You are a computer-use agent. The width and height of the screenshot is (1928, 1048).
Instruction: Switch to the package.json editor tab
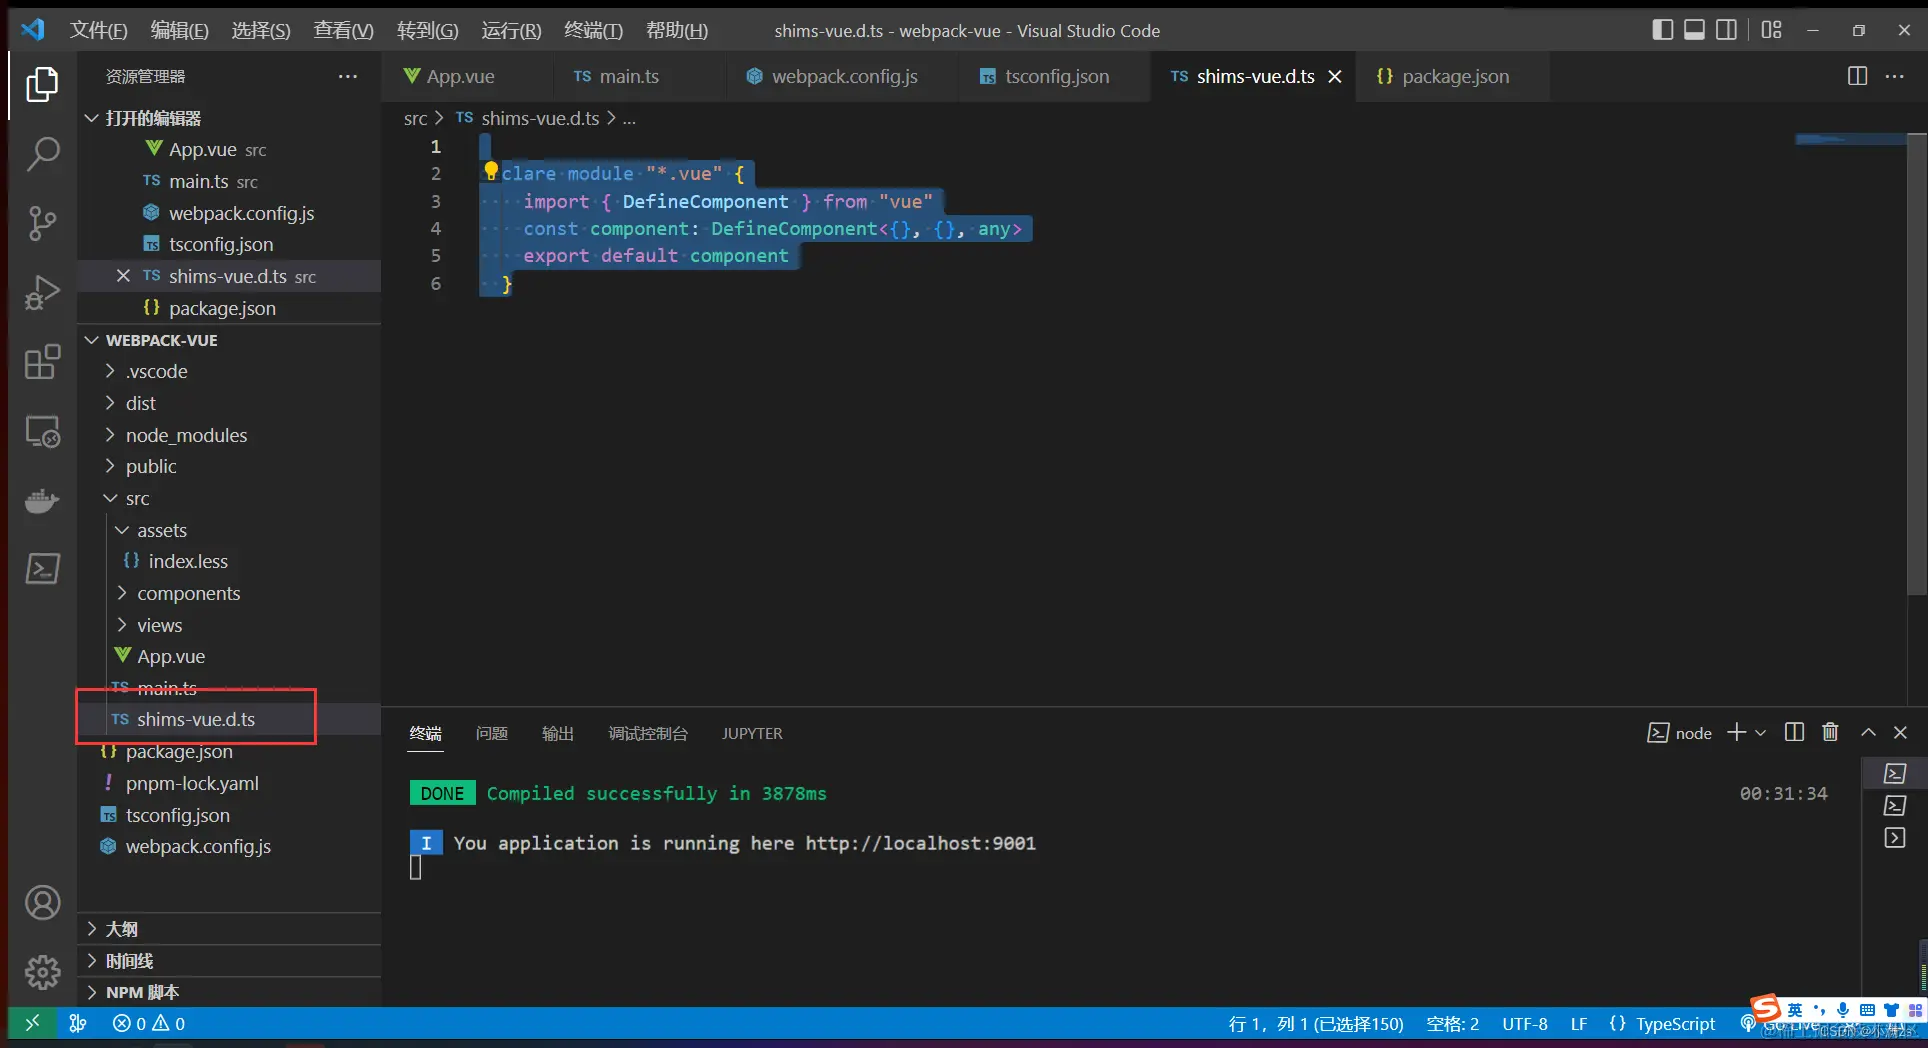1455,76
